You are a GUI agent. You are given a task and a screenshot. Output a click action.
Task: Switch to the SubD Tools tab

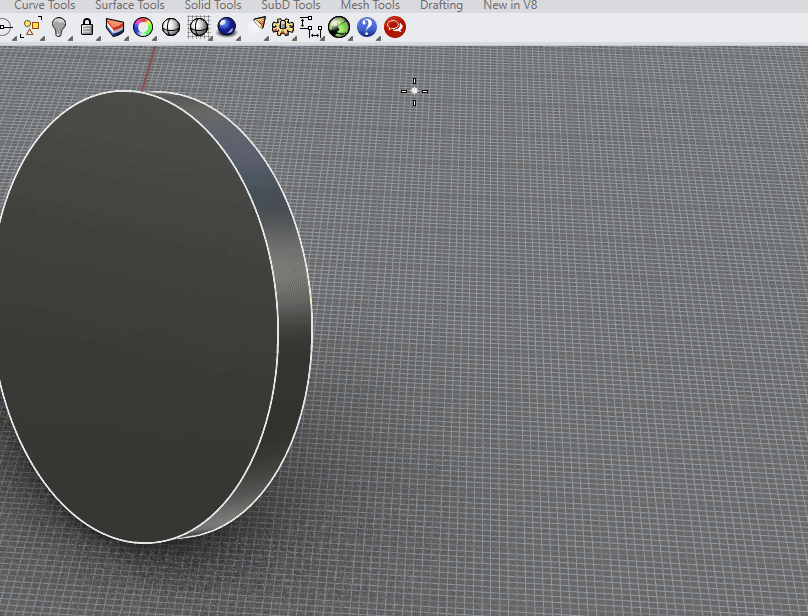coord(291,5)
